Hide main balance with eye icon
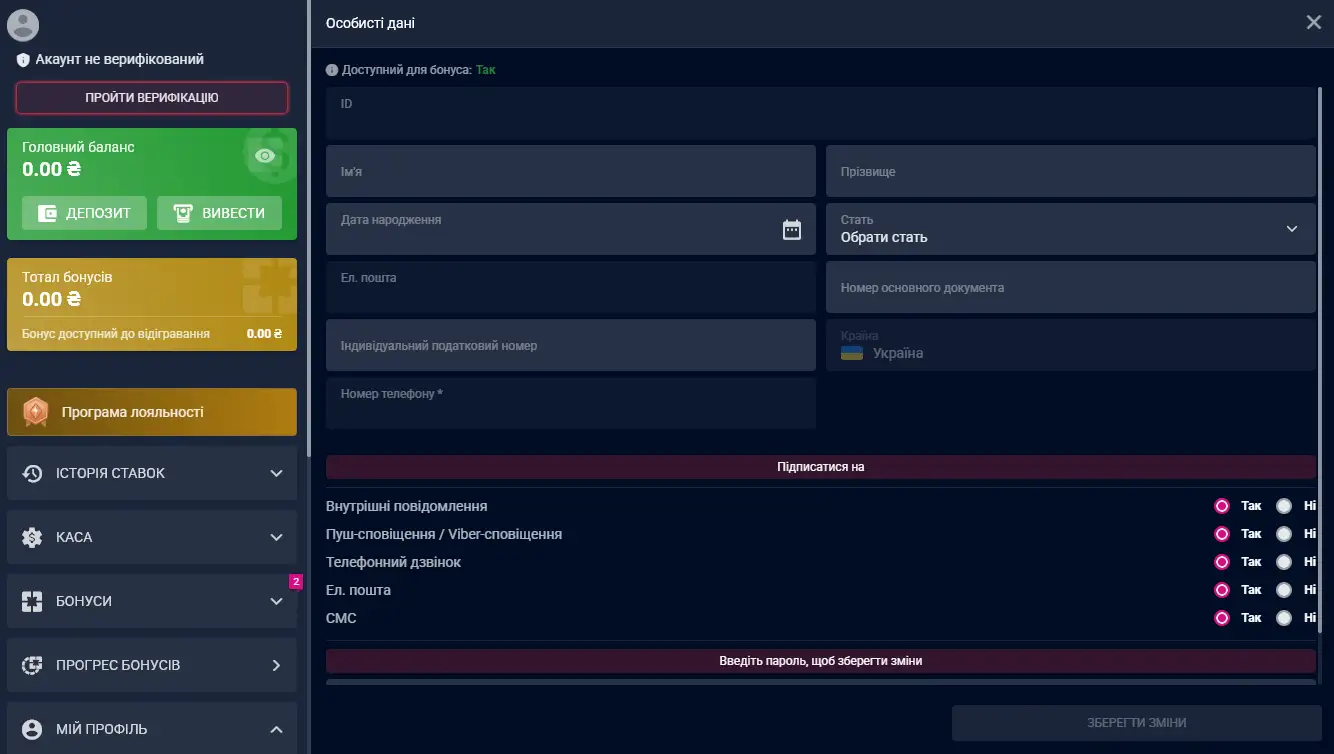The height and width of the screenshot is (754, 1334). (x=265, y=156)
